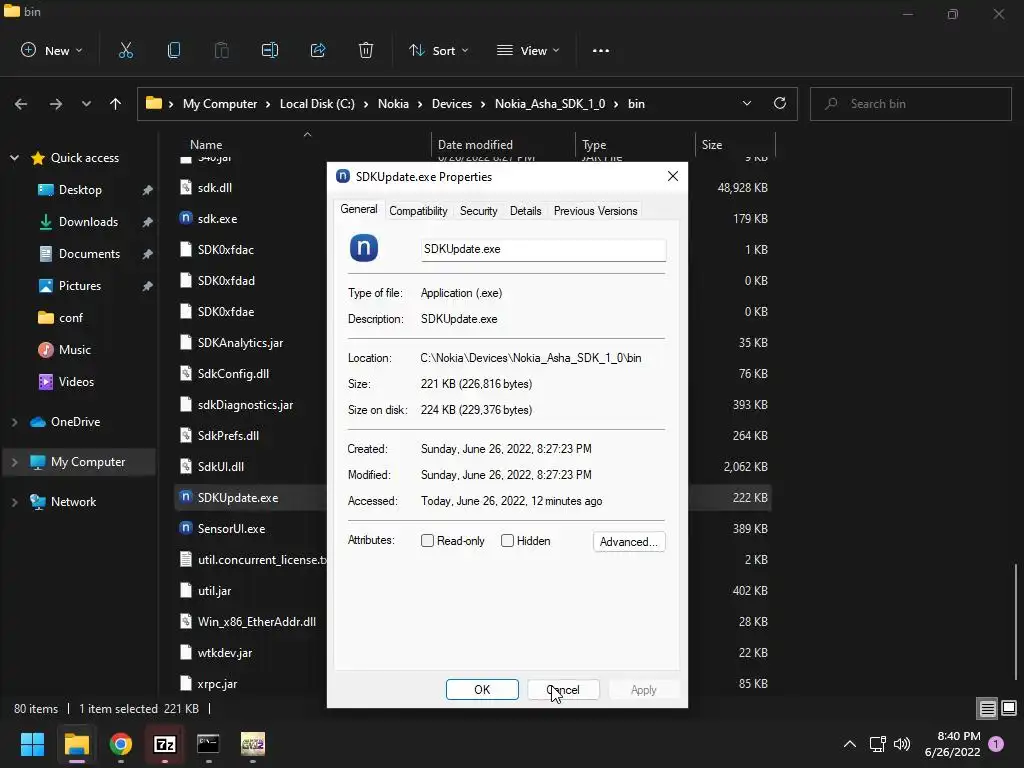Click the volume speaker tray icon

pyautogui.click(x=902, y=744)
